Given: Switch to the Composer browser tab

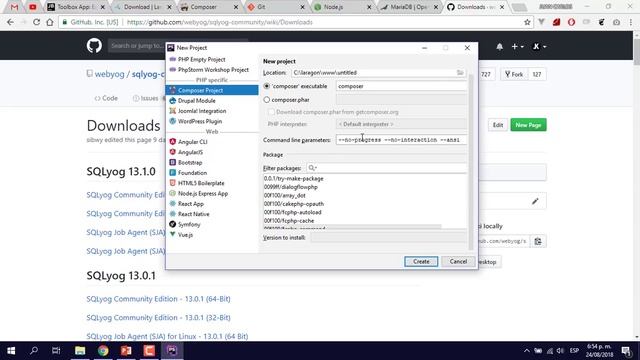Looking at the screenshot, I should [x=210, y=7].
